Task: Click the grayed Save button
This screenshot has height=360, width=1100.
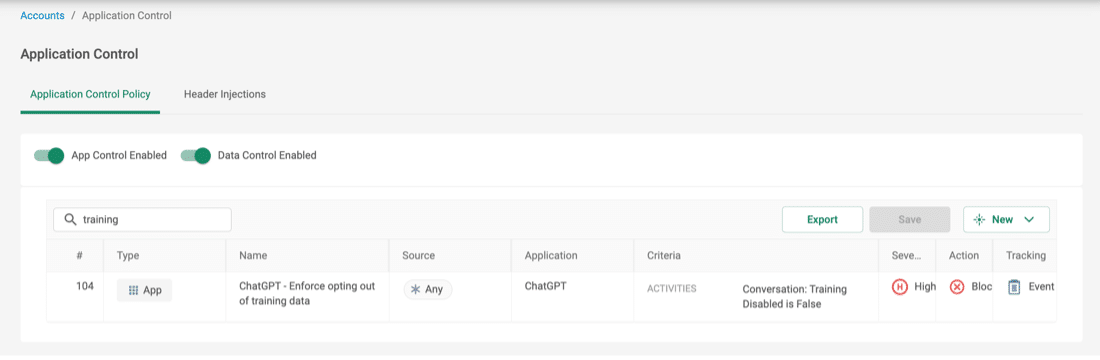Action: pyautogui.click(x=910, y=220)
